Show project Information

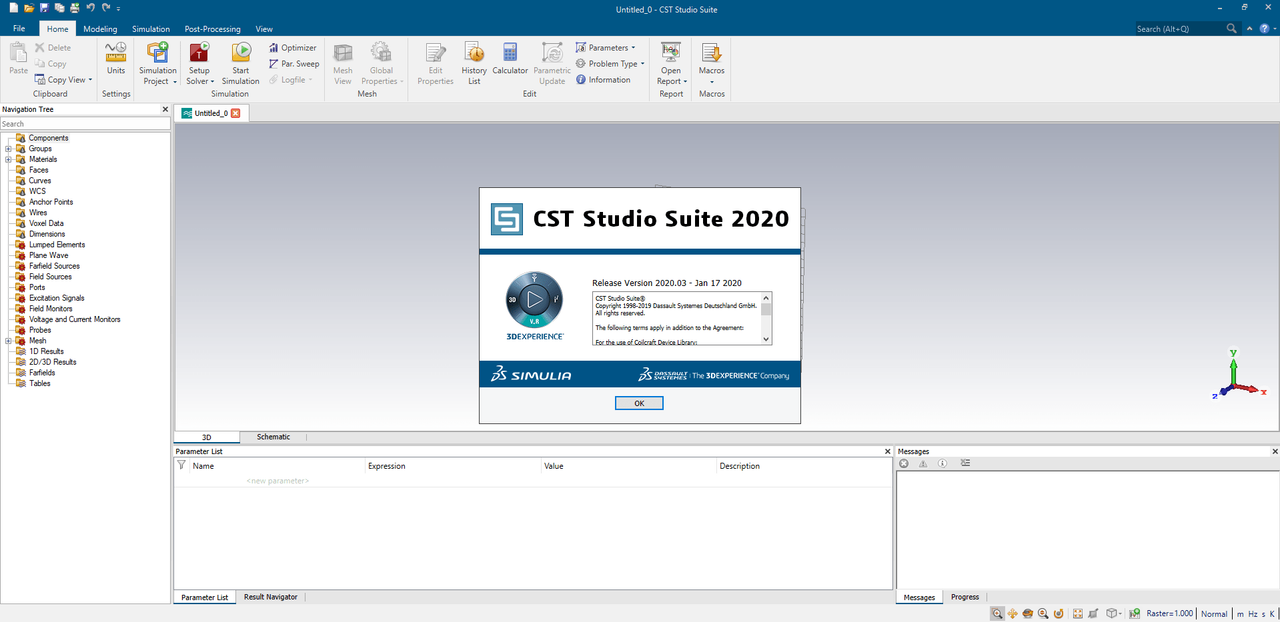(x=603, y=80)
